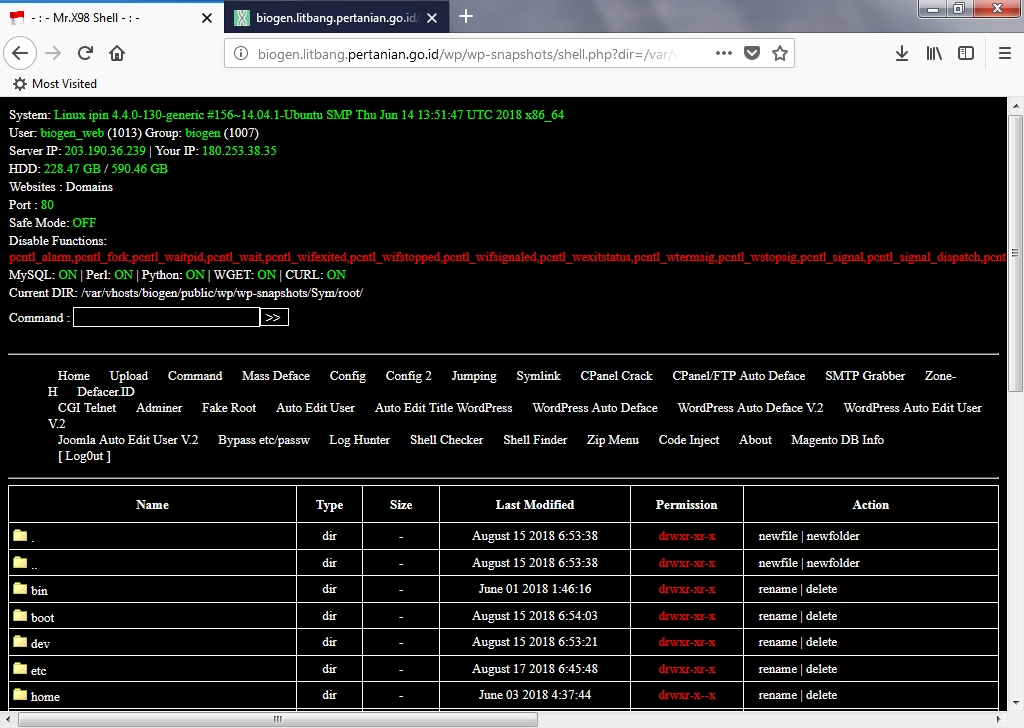Click the parent directory (..) folder icon

(x=20, y=562)
